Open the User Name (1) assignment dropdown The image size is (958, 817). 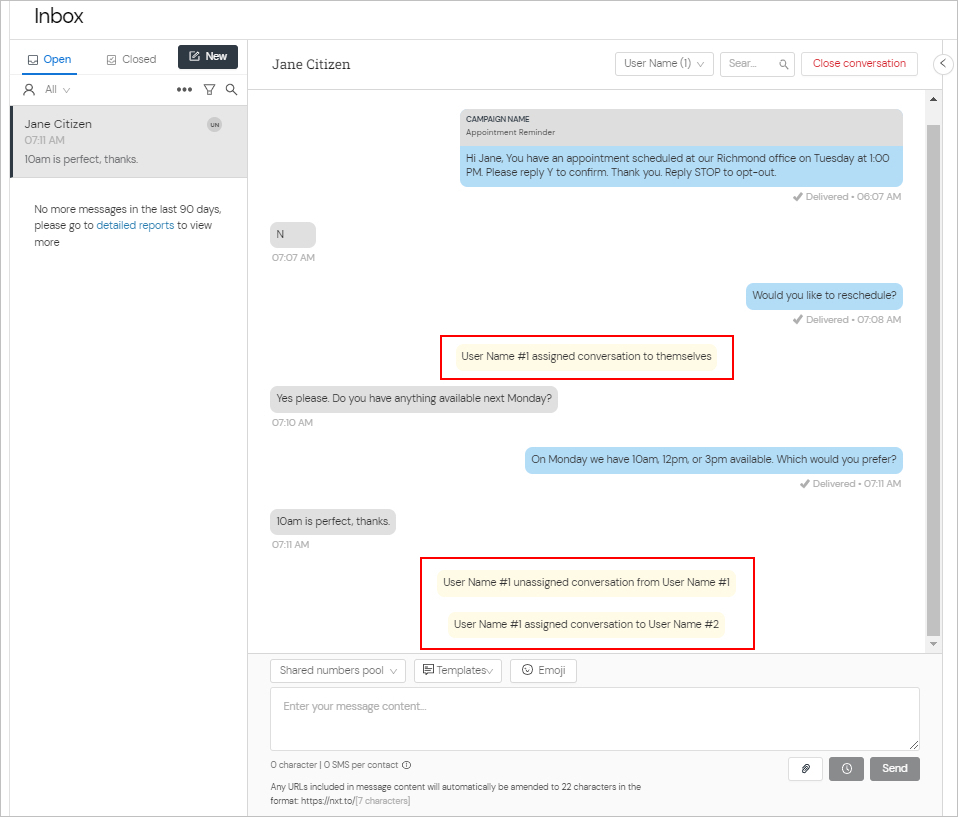click(x=664, y=63)
